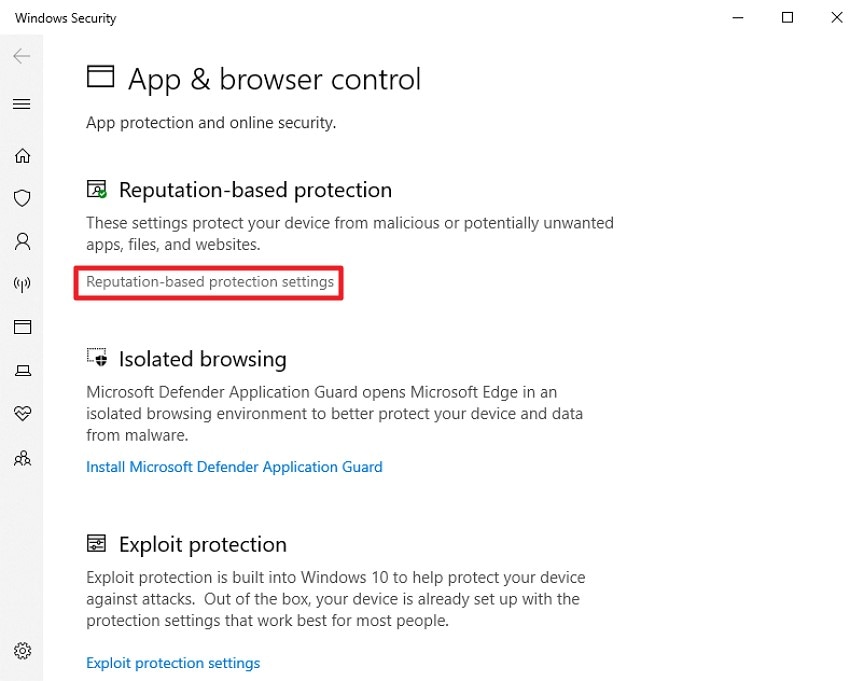
Task: Click the App & browser control page icon
Action: tap(100, 76)
